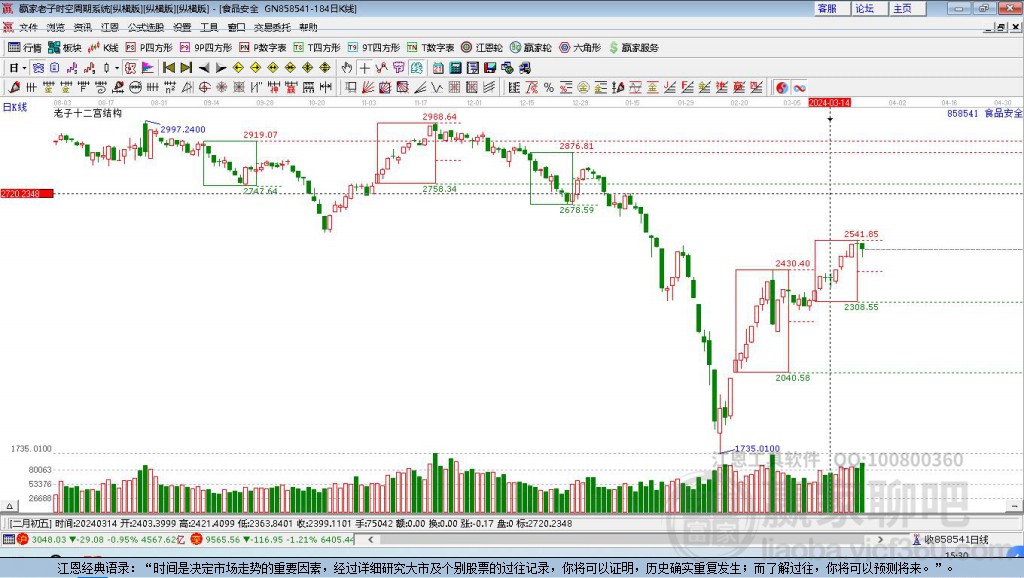
Task: Open the 文件 menu
Action: [x=28, y=27]
